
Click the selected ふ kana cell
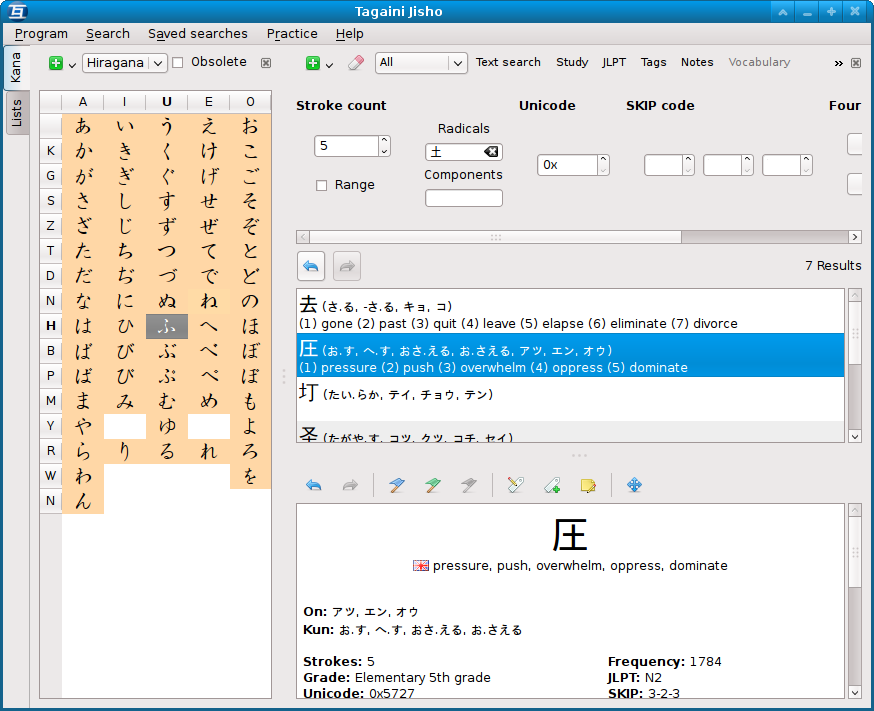pyautogui.click(x=167, y=326)
